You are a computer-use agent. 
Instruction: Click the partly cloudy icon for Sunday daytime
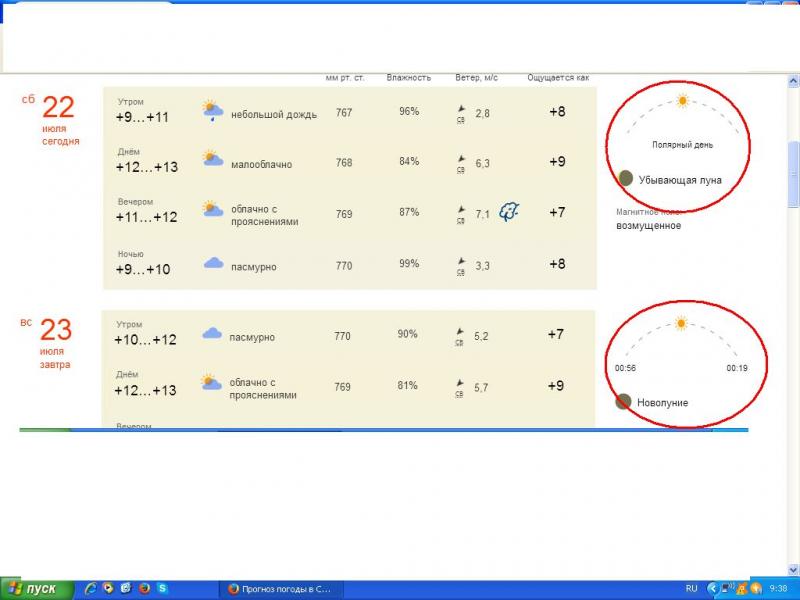[x=211, y=382]
